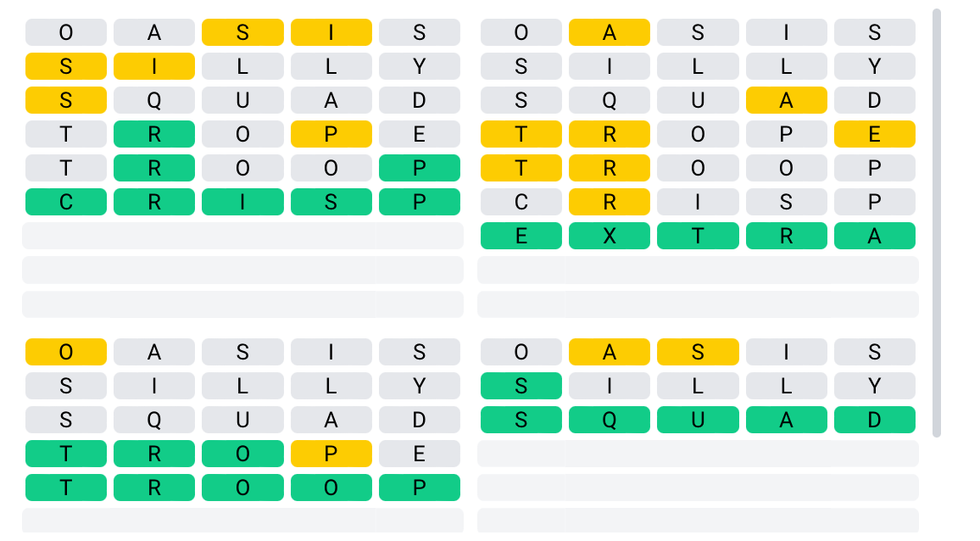Click the vertical scrollbar on the right edge
Viewport: 980px width, 541px height.
pos(936,220)
